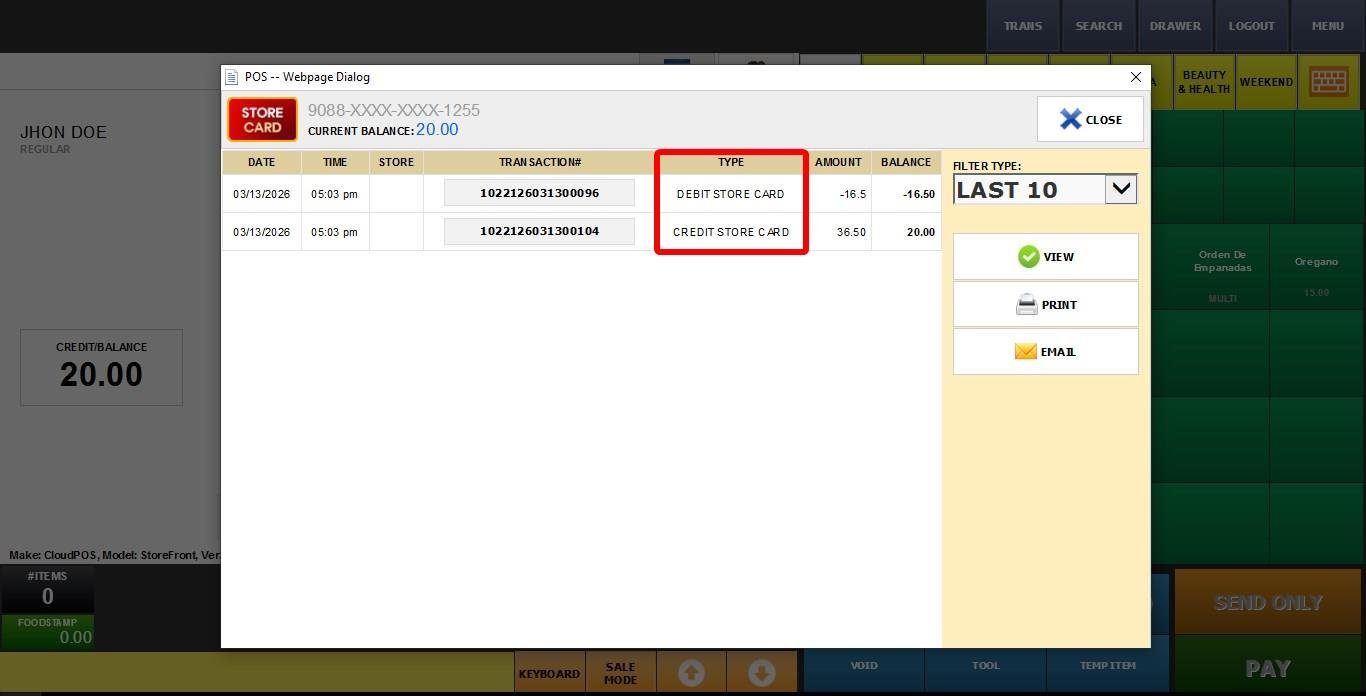1366x696 pixels.
Task: Click the LOGOUT button
Action: (1251, 26)
